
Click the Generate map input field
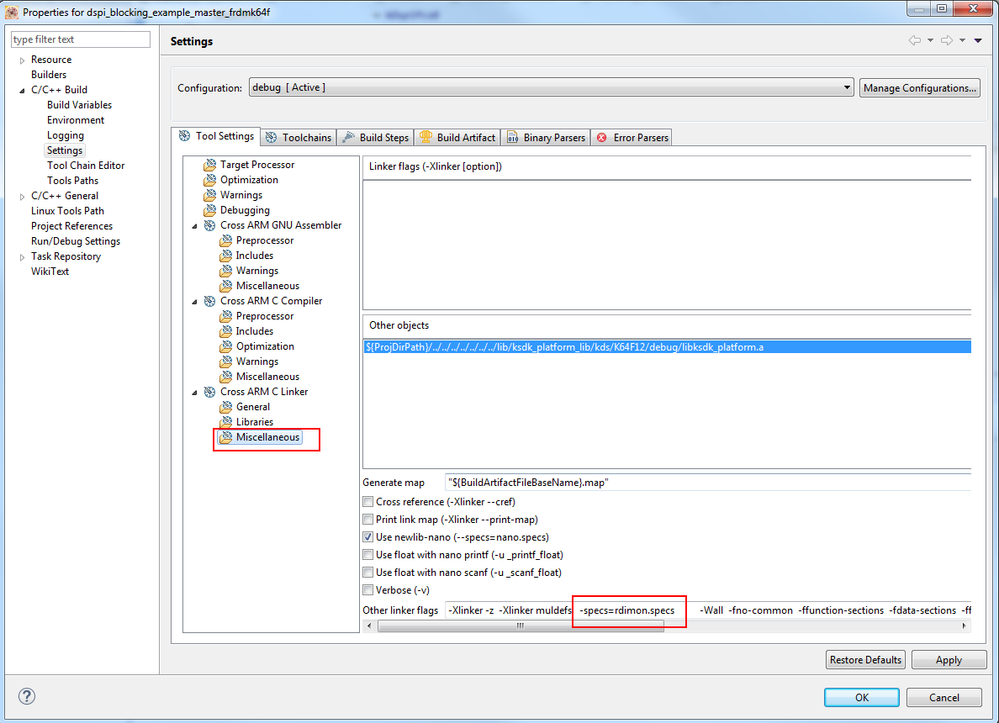point(708,483)
